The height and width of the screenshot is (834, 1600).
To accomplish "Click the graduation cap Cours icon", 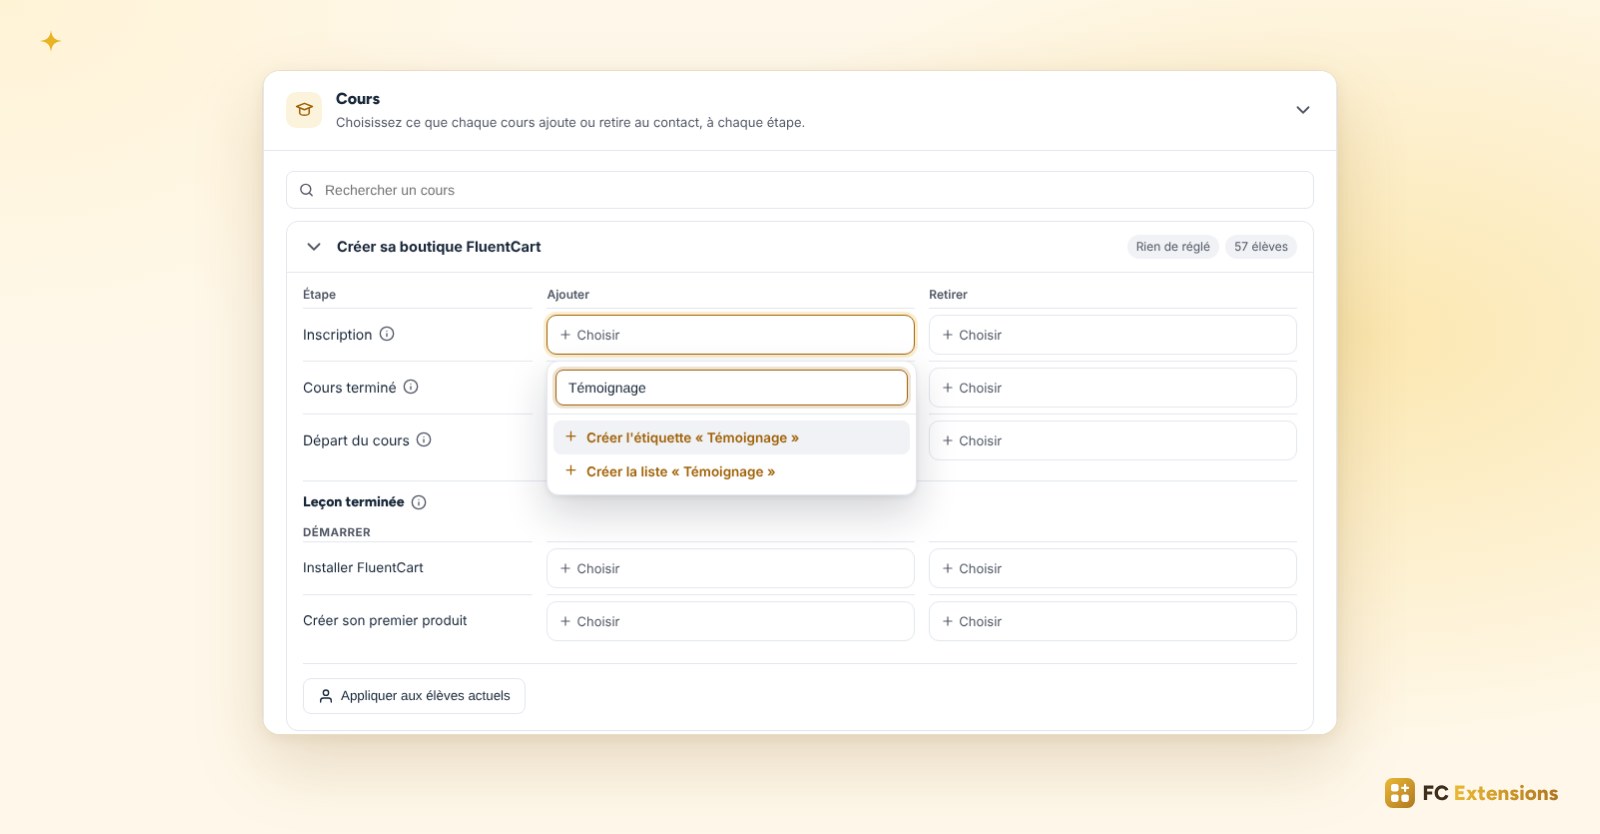I will pyautogui.click(x=304, y=110).
